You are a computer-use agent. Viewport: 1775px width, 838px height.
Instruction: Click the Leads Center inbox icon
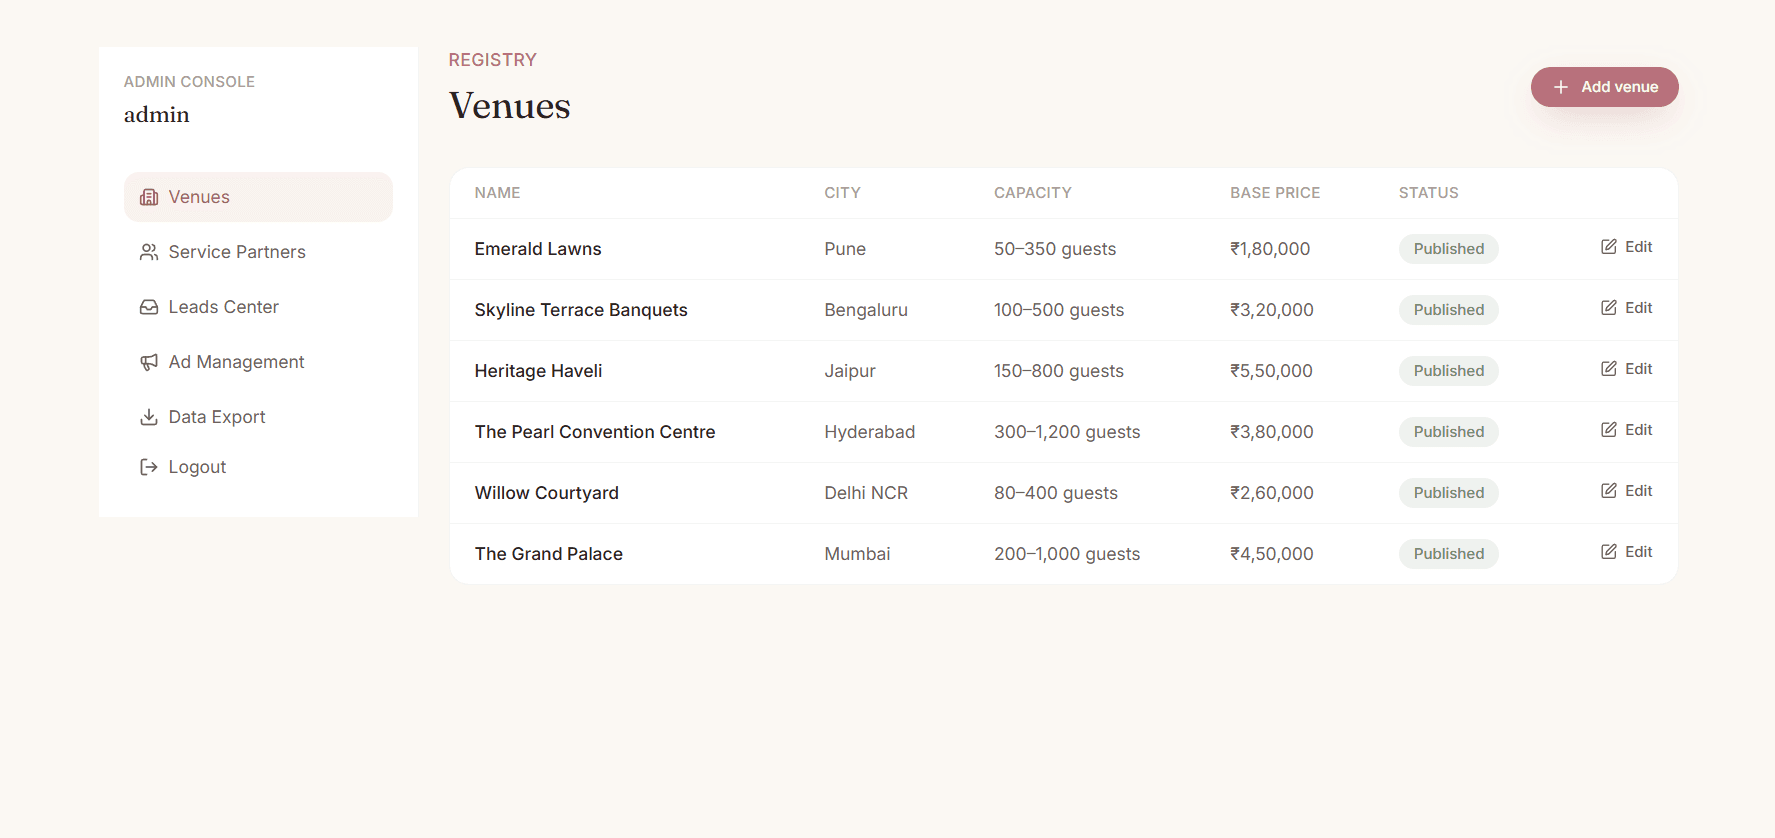coord(149,307)
